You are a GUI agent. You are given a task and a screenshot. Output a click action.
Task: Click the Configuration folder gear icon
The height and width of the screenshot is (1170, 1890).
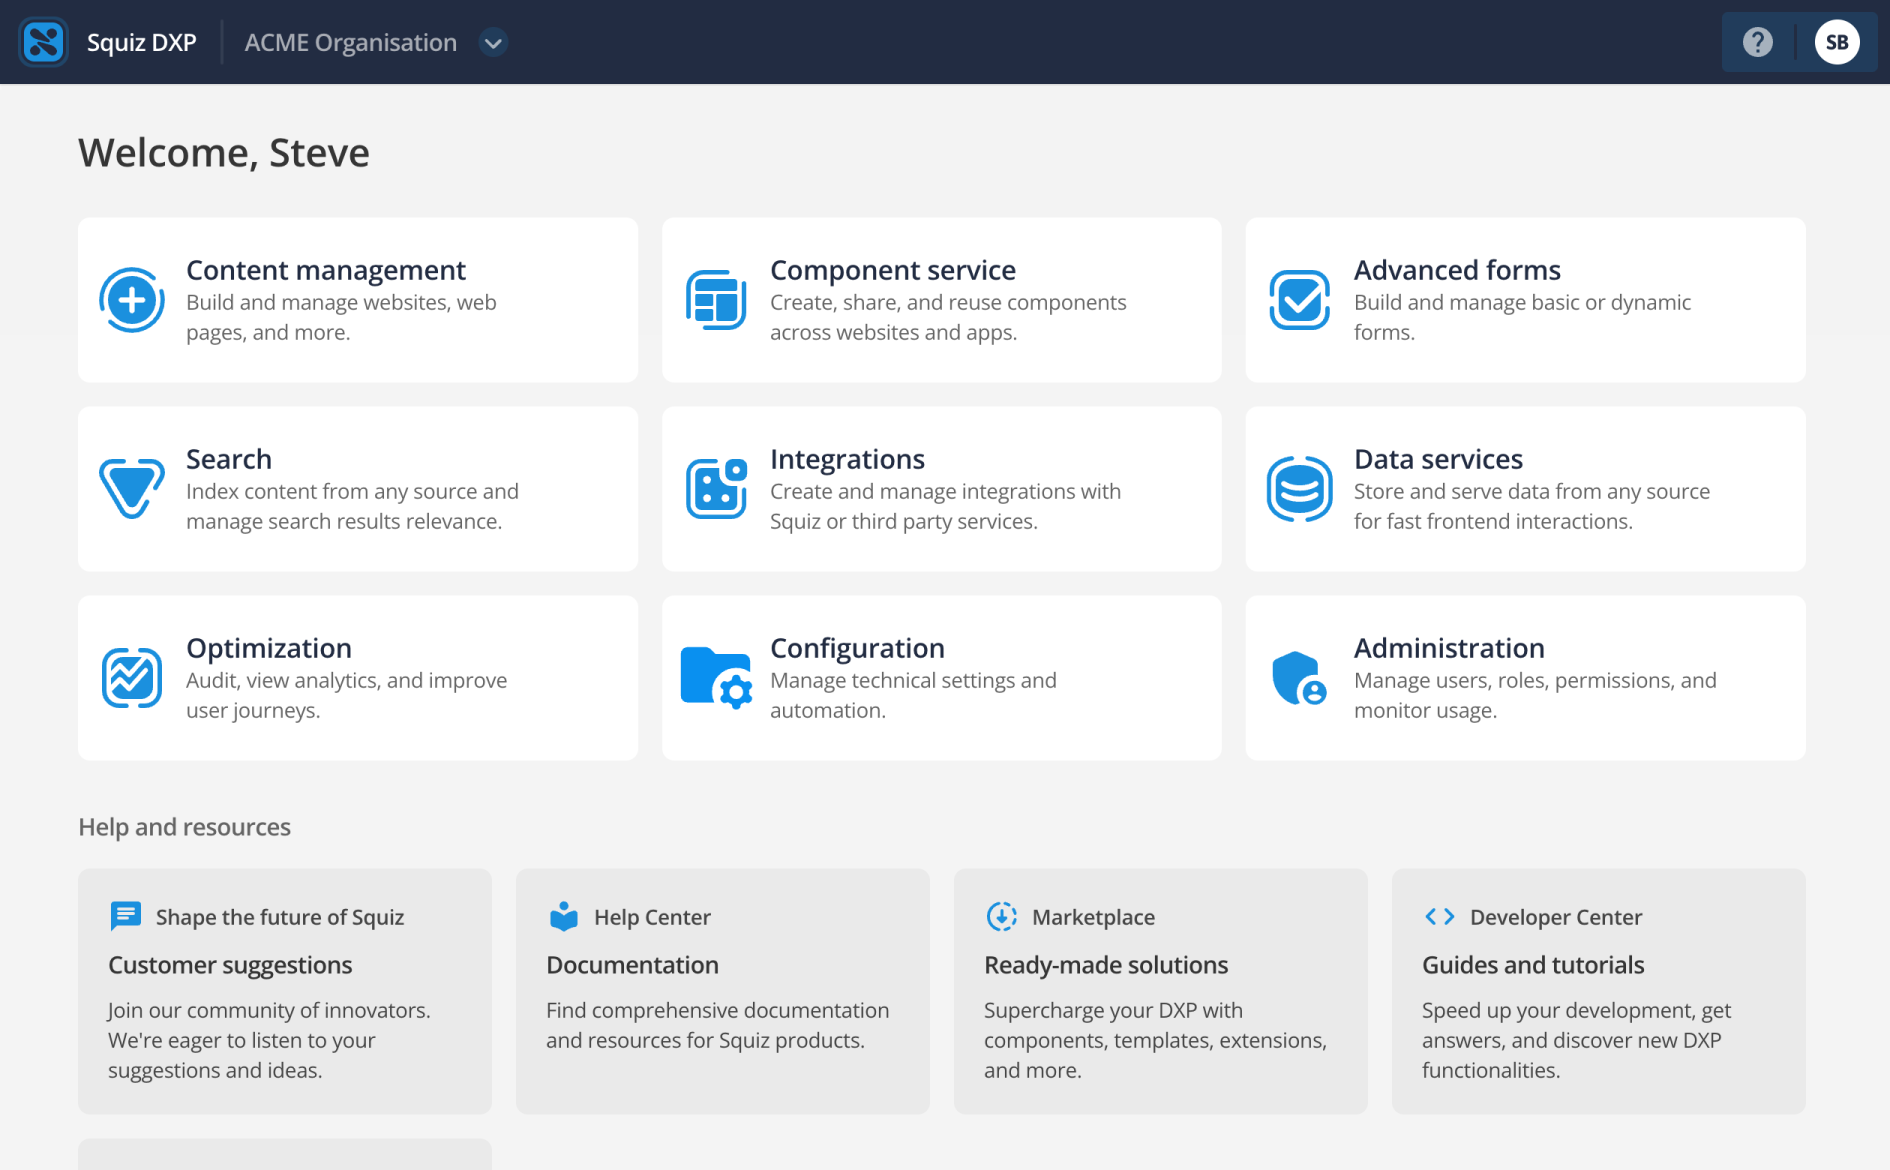pyautogui.click(x=716, y=677)
